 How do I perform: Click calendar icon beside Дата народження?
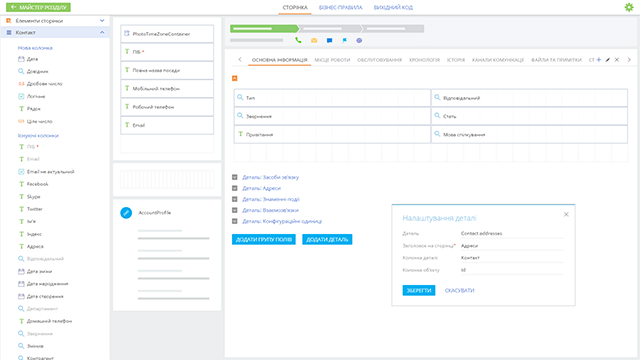pos(21,284)
